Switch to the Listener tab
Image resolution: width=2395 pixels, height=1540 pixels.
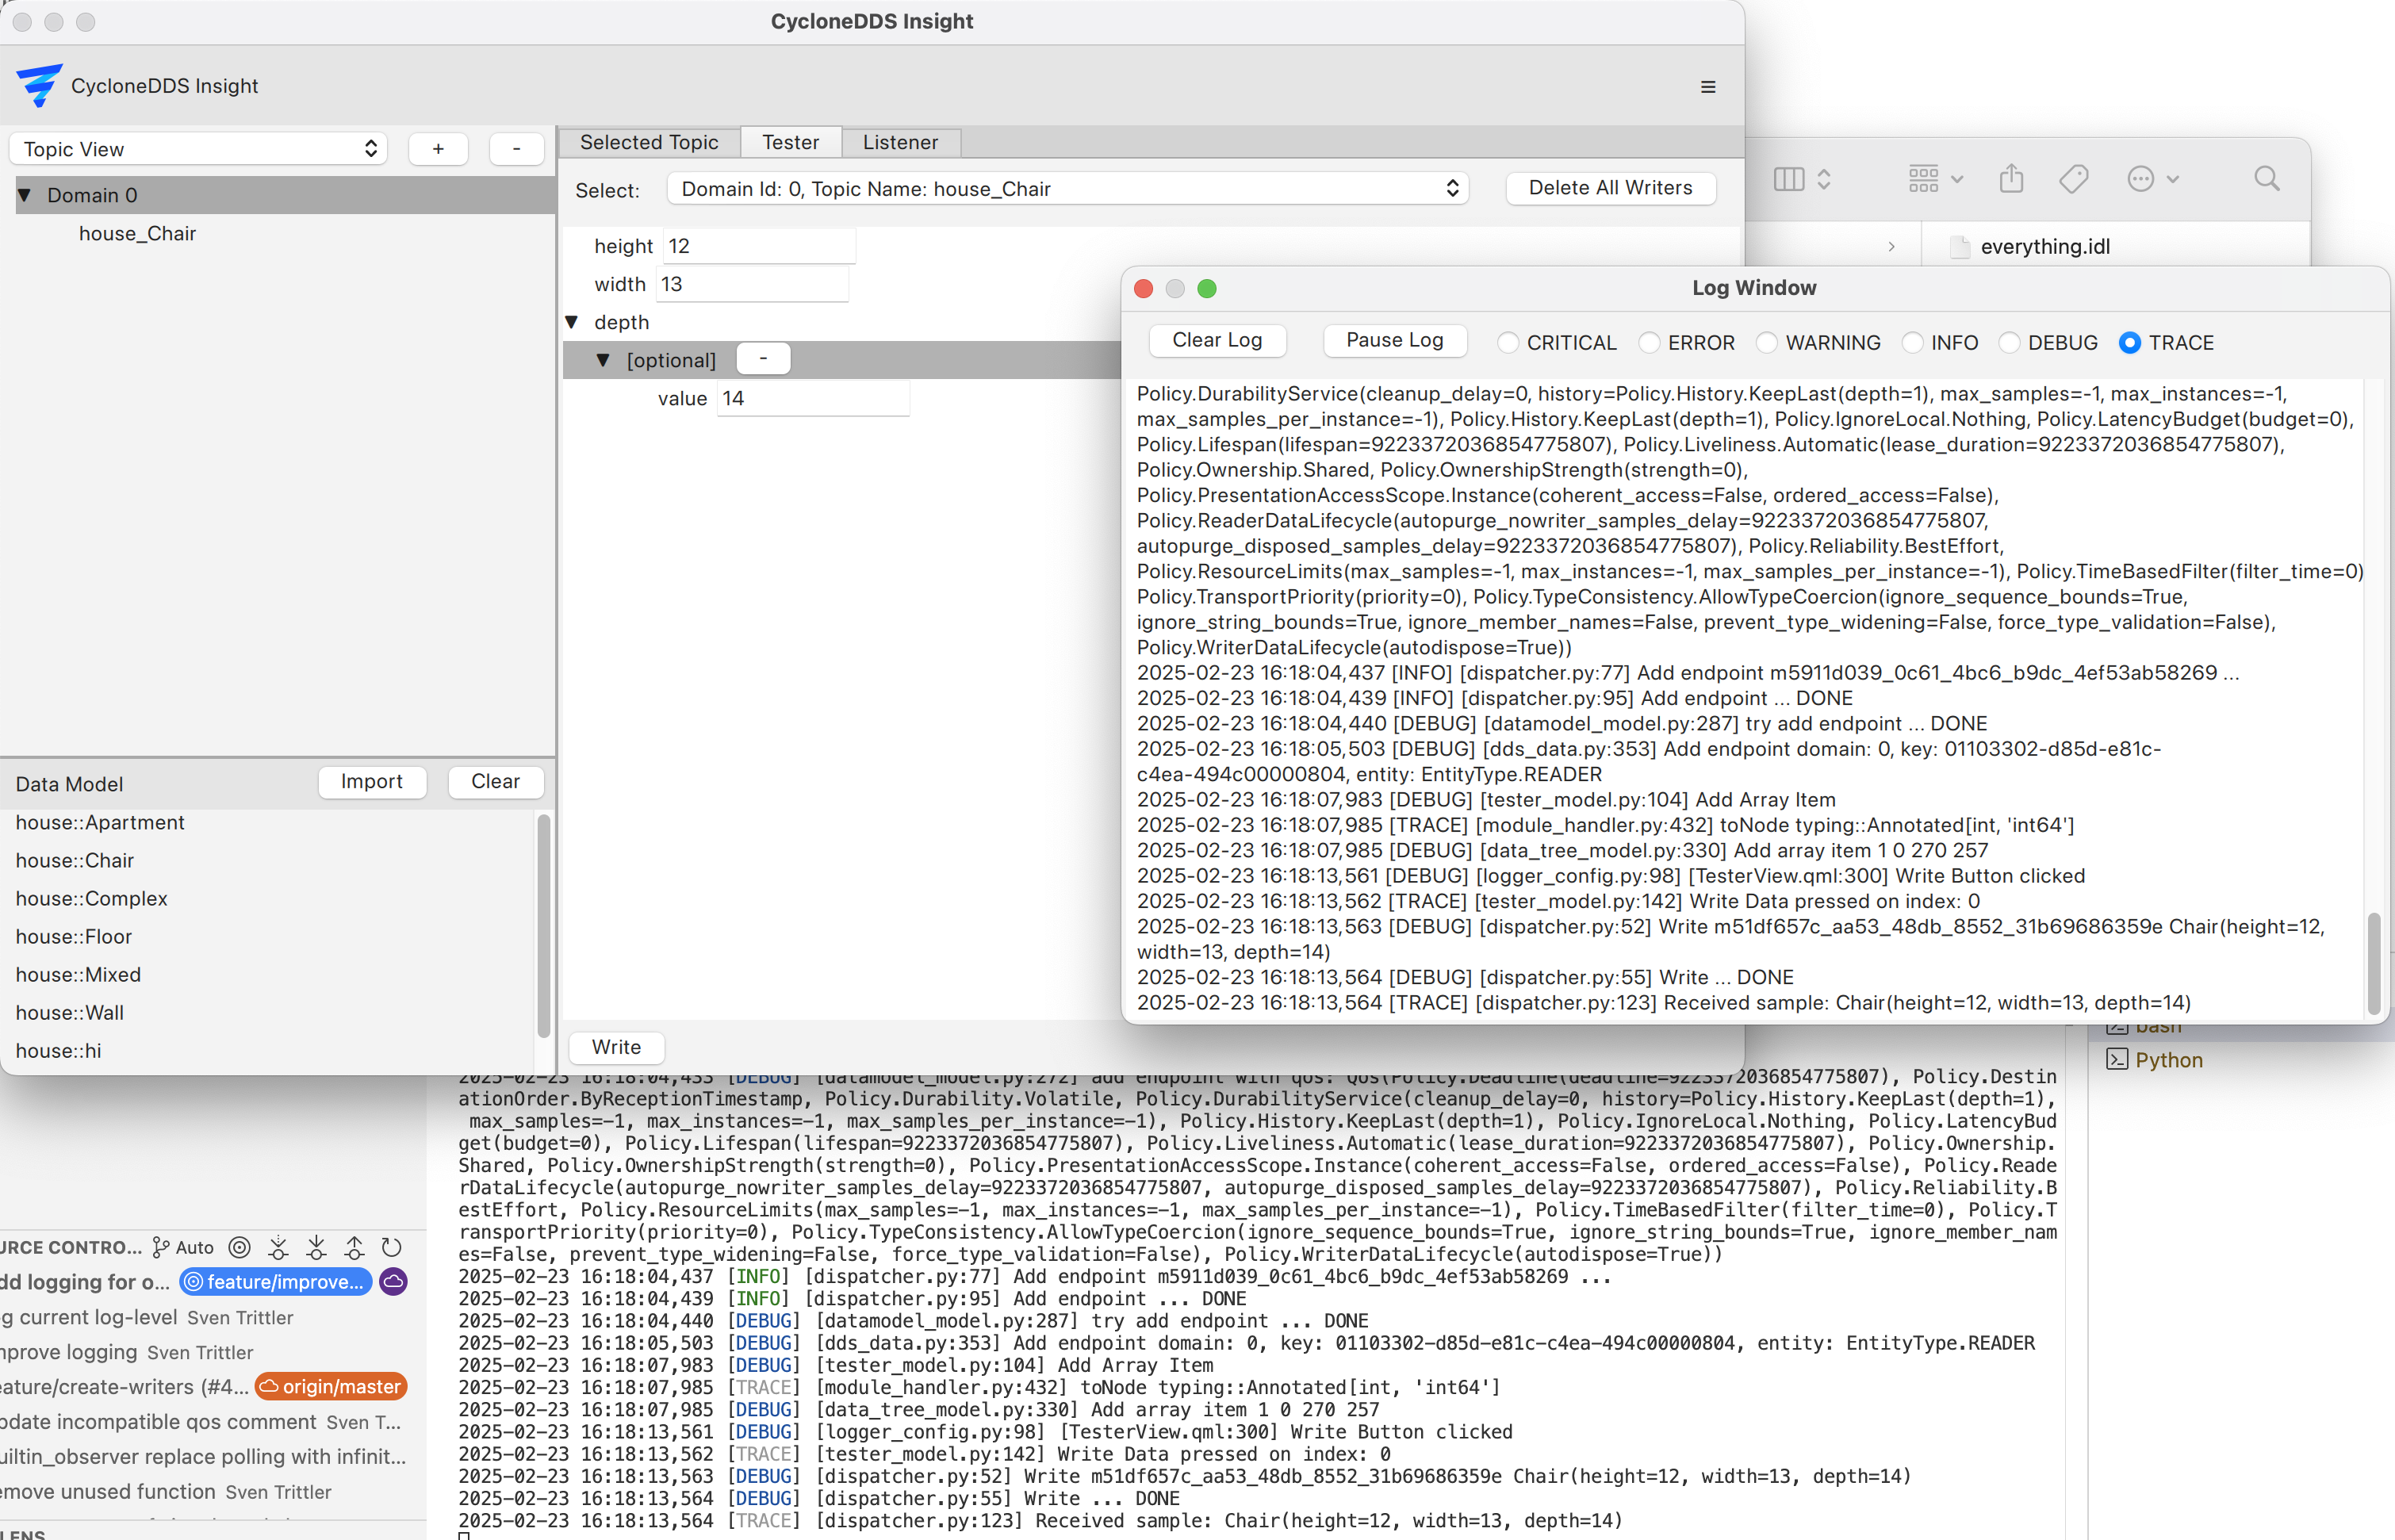point(899,142)
